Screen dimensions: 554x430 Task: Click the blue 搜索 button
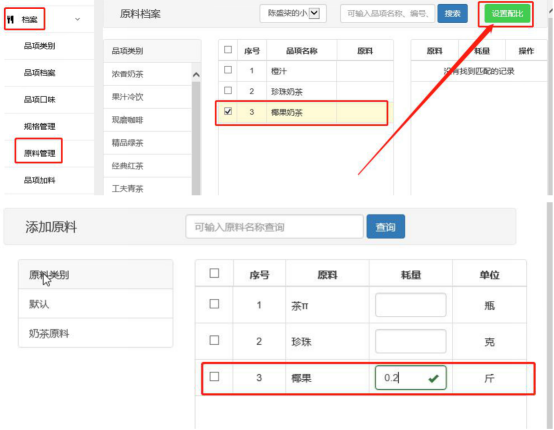point(452,14)
